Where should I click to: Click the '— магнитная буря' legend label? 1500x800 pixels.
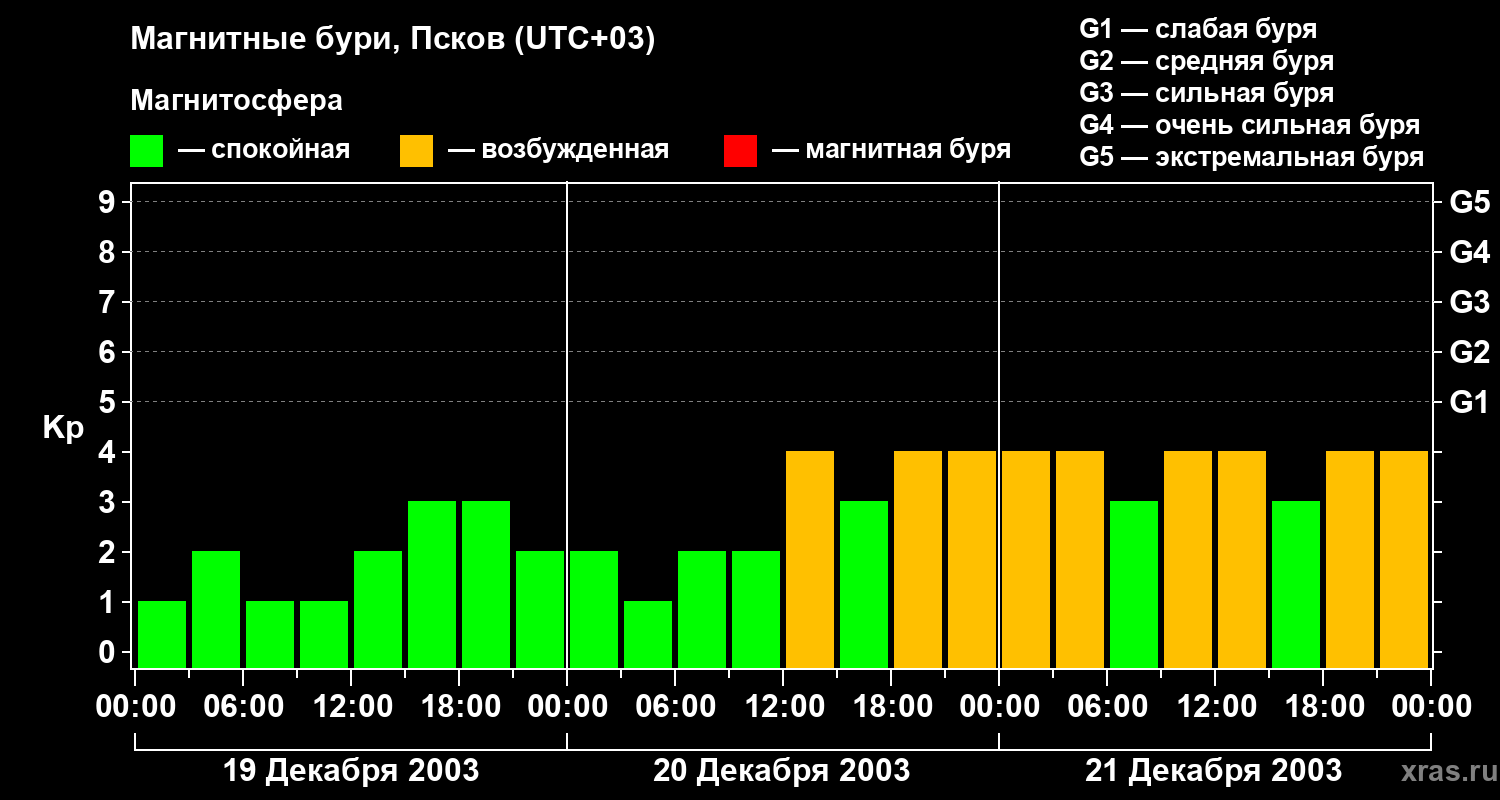tap(892, 150)
